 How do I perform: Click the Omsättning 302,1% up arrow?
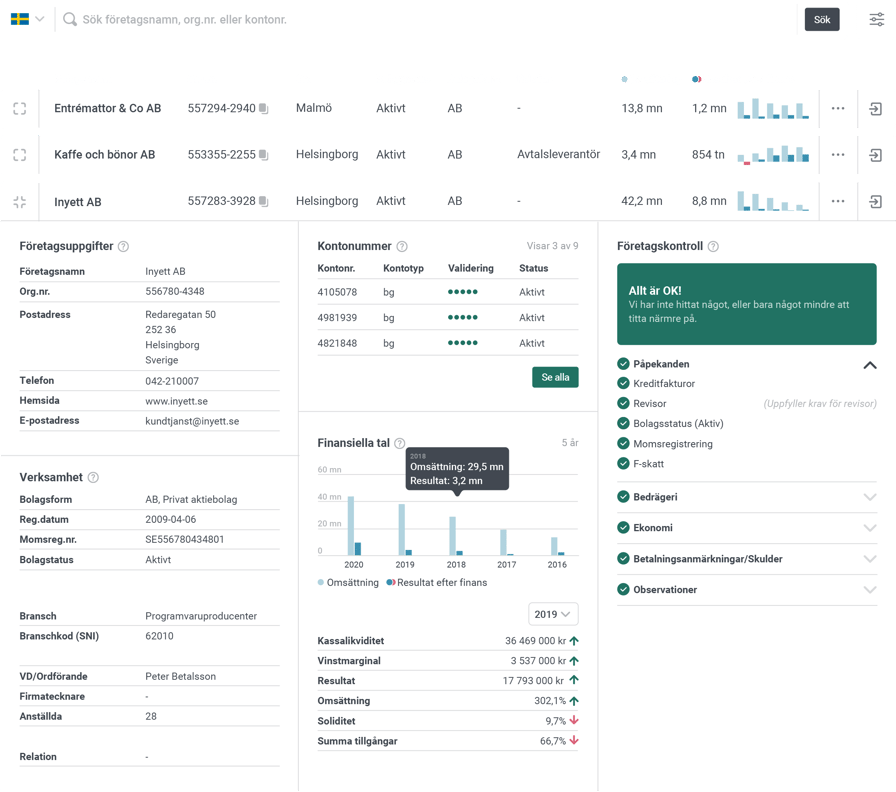click(574, 701)
